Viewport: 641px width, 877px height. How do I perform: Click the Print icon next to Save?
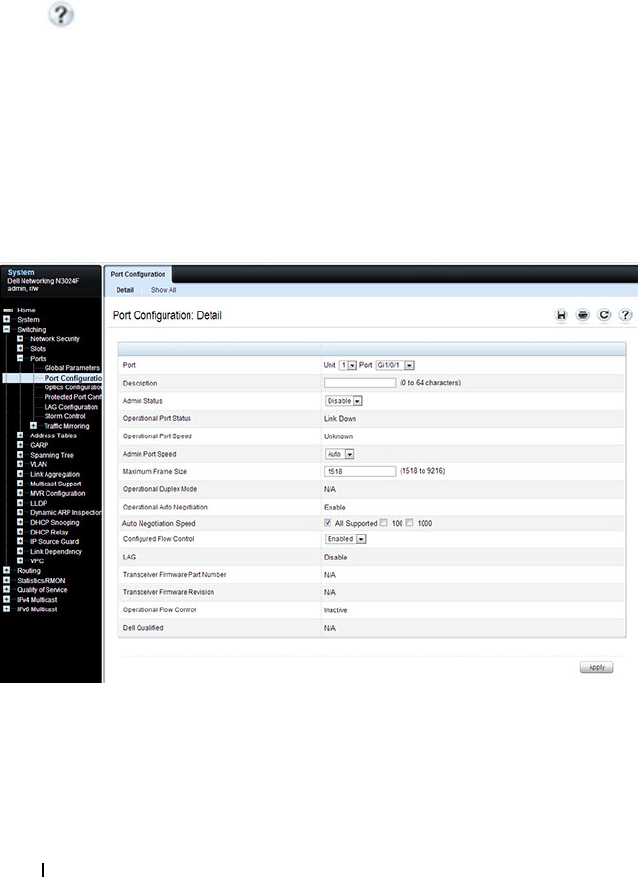coord(583,315)
